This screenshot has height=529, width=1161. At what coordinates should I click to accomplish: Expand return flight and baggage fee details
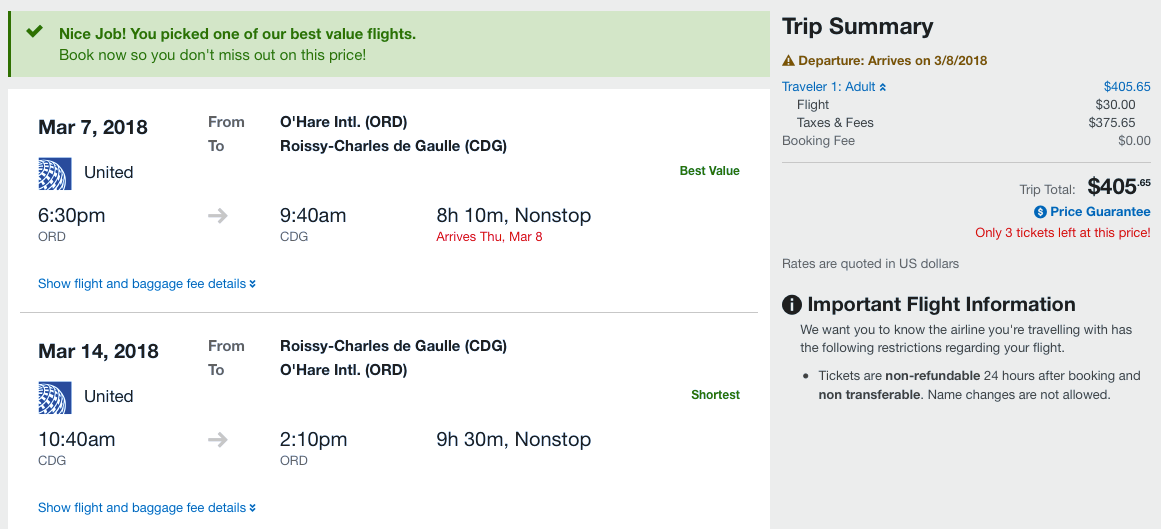click(147, 508)
